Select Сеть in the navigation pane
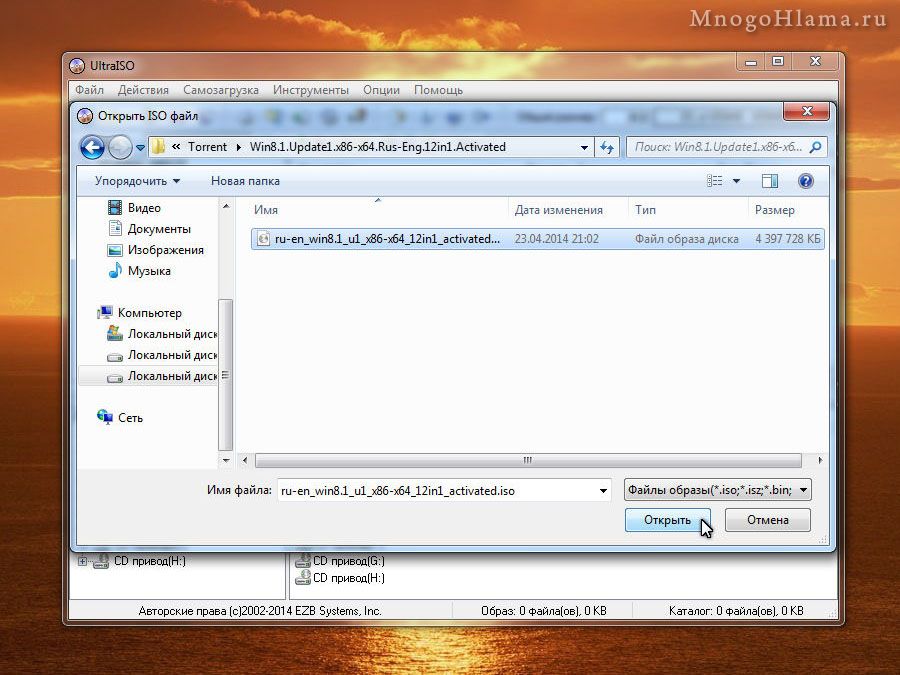The height and width of the screenshot is (675, 900). pyautogui.click(x=130, y=418)
